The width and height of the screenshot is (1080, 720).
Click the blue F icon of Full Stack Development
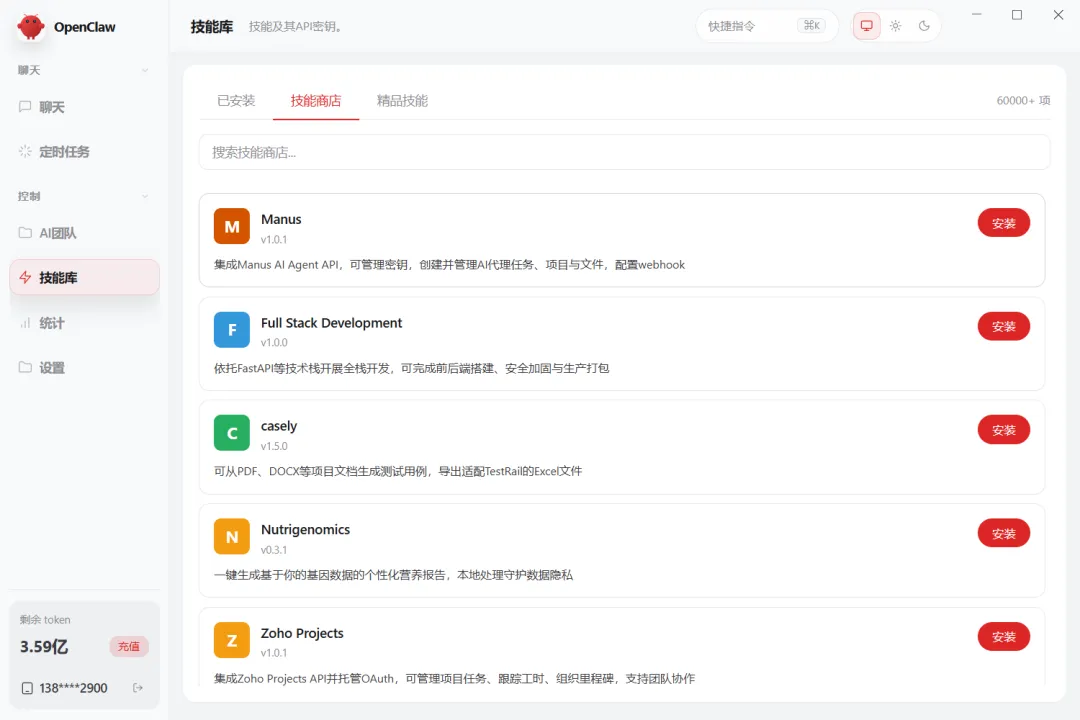(231, 329)
